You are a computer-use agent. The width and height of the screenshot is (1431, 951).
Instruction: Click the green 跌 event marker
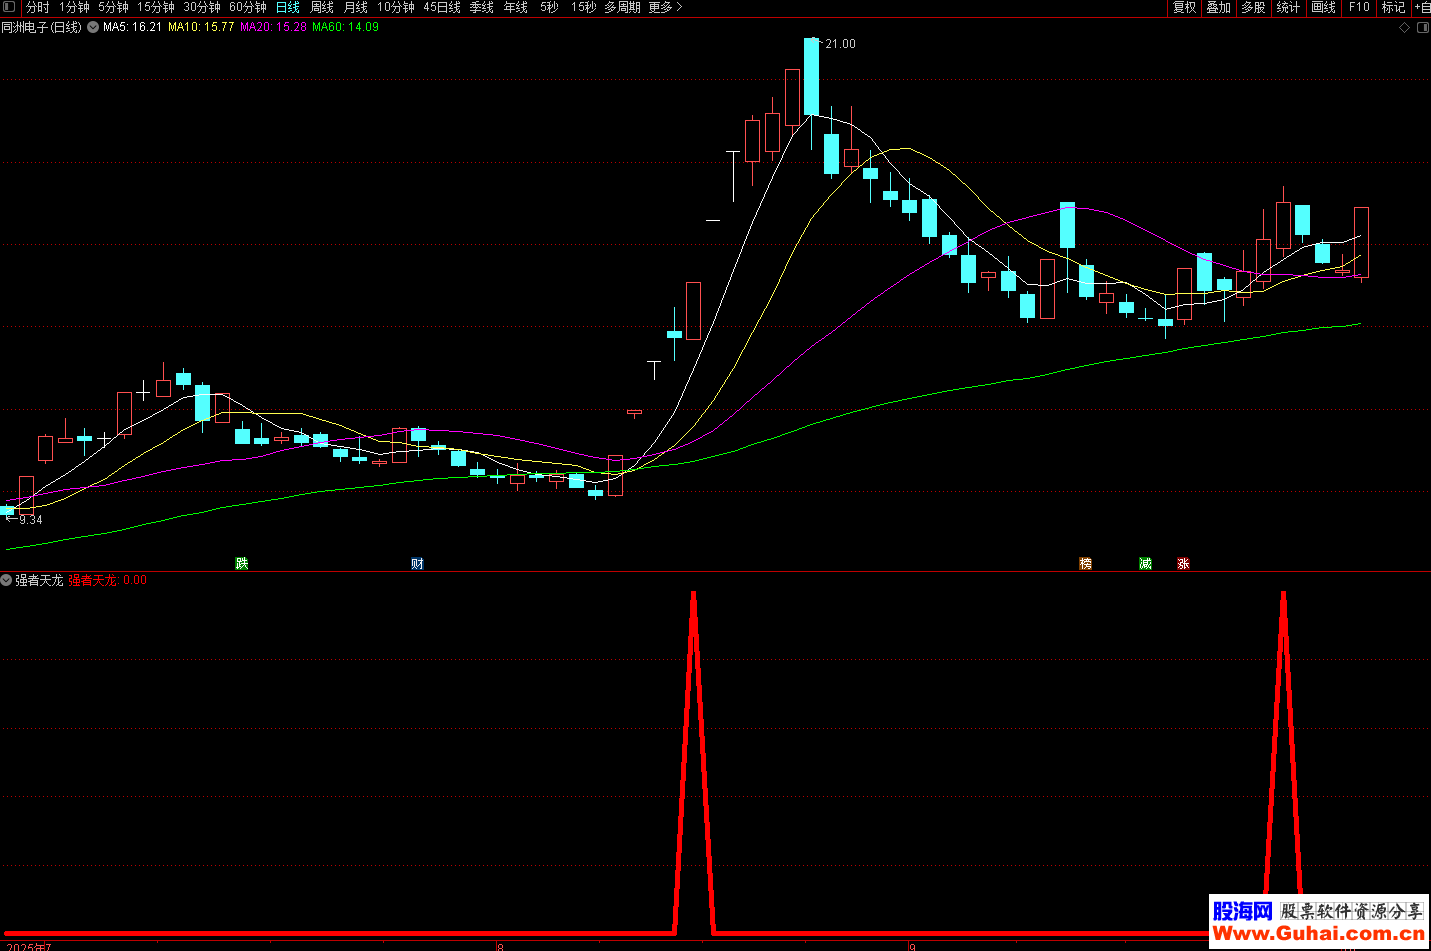point(241,564)
